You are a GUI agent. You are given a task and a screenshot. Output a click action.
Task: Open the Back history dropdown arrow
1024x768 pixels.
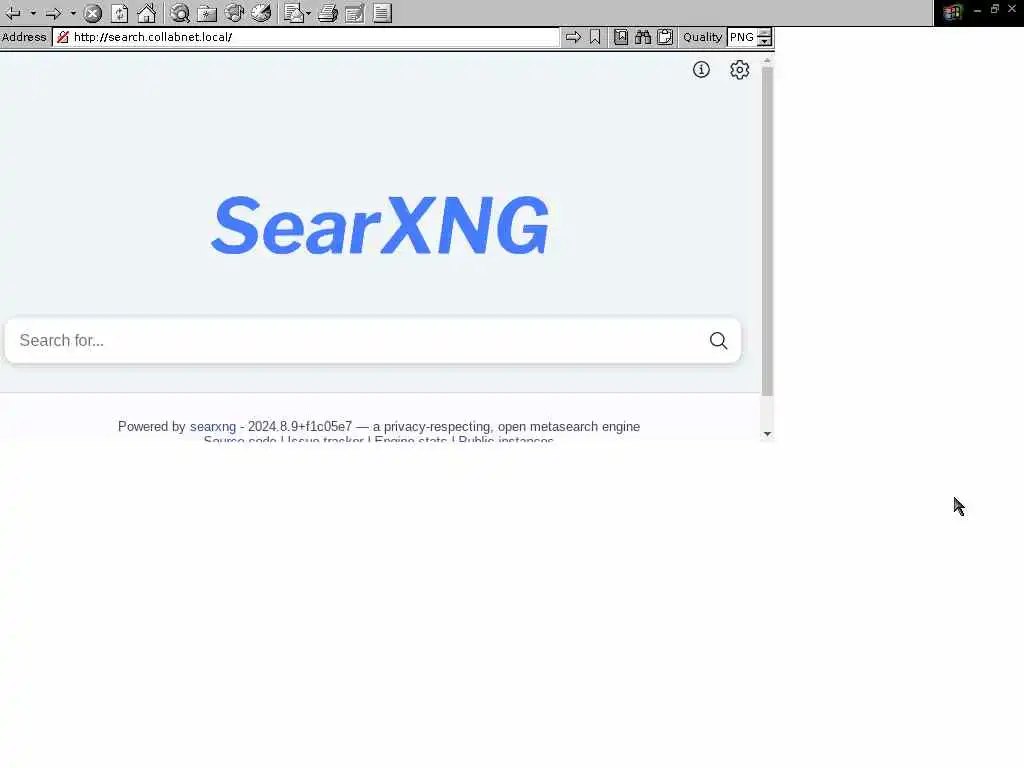click(33, 13)
